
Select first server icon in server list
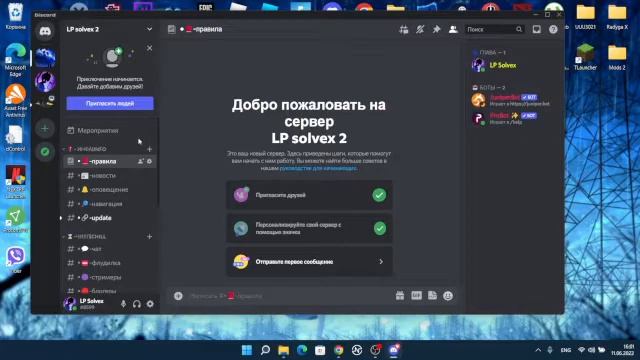[45, 58]
